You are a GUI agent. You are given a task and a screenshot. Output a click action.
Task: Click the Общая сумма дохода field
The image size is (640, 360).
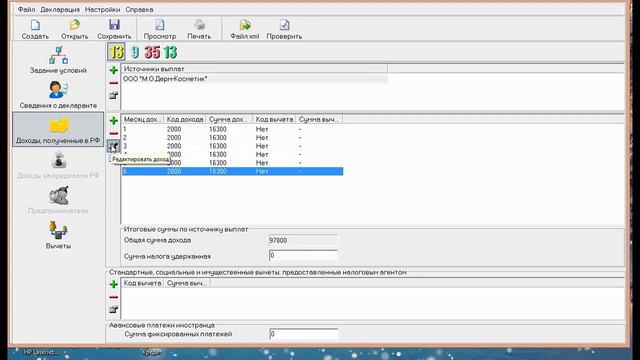pos(303,240)
